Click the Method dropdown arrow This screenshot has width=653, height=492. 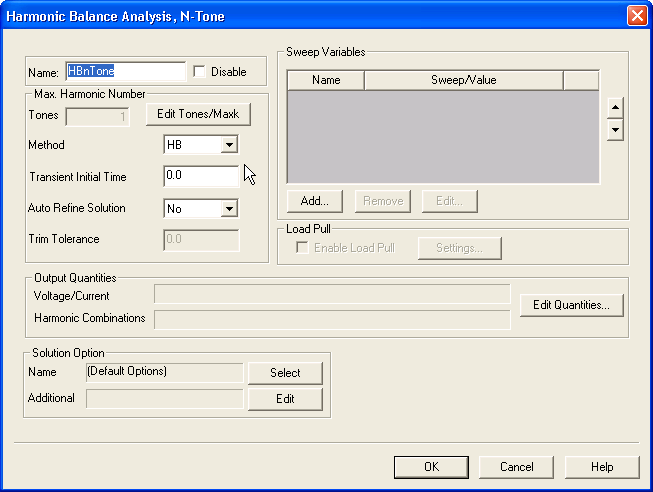coord(229,145)
